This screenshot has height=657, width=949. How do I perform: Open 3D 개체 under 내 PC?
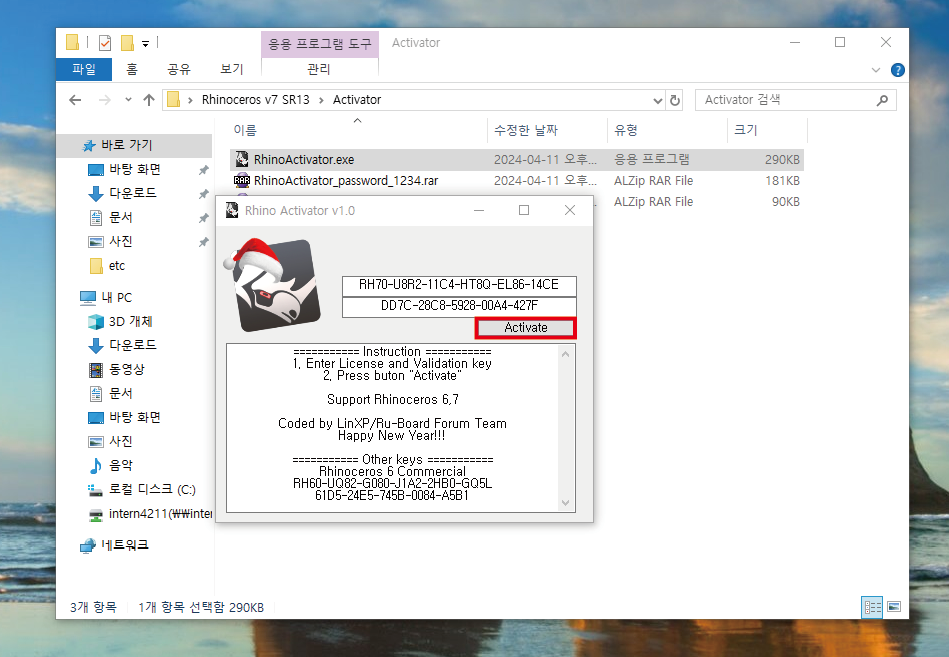point(130,321)
